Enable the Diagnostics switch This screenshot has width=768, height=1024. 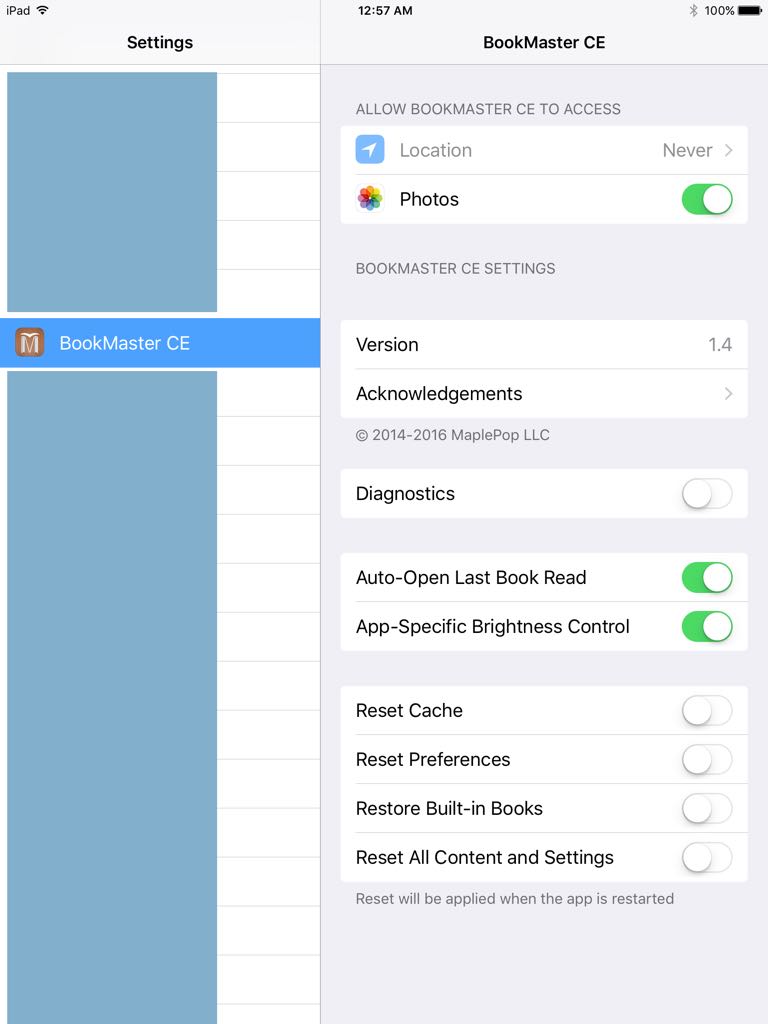707,494
